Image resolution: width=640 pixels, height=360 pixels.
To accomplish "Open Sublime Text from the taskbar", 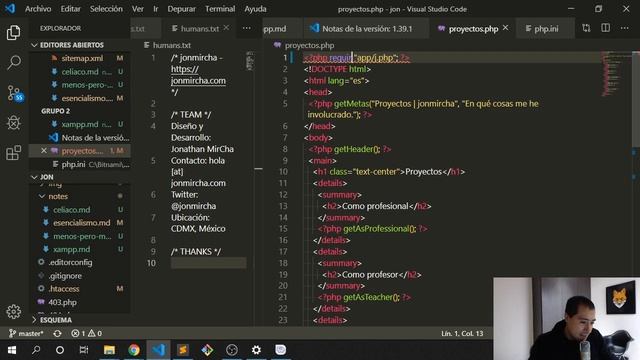I will (183, 350).
